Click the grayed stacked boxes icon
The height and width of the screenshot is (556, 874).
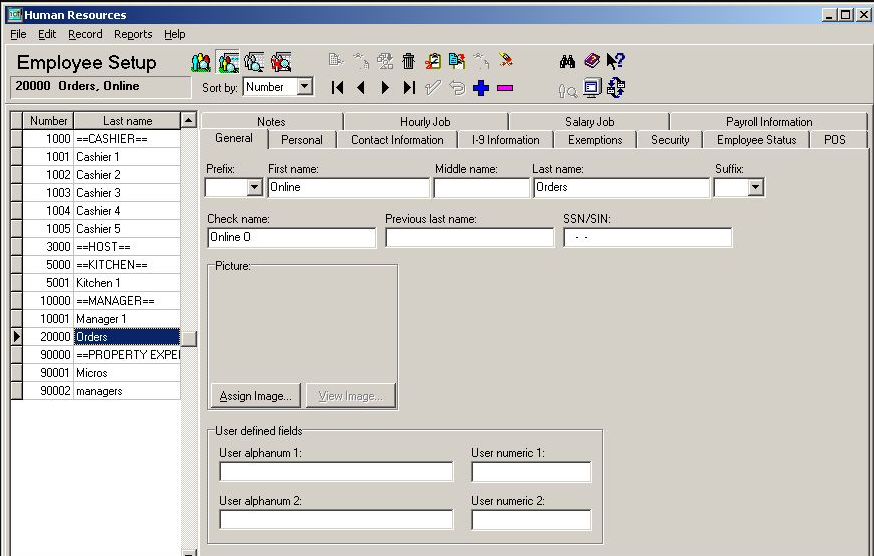(x=385, y=61)
